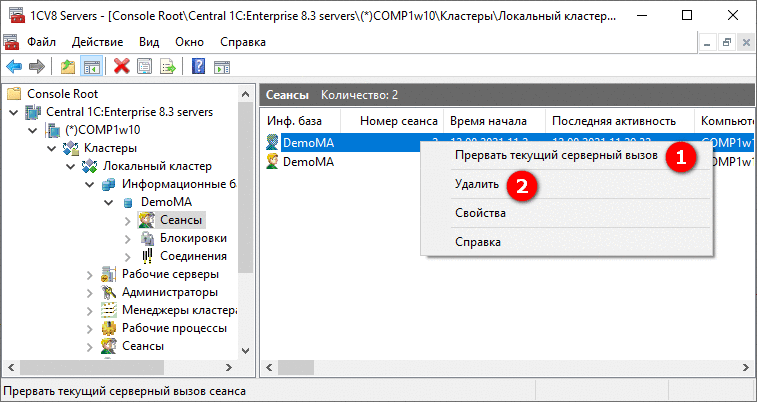Expand the Рабочие серверы tree node
757x402 pixels.
click(x=90, y=275)
